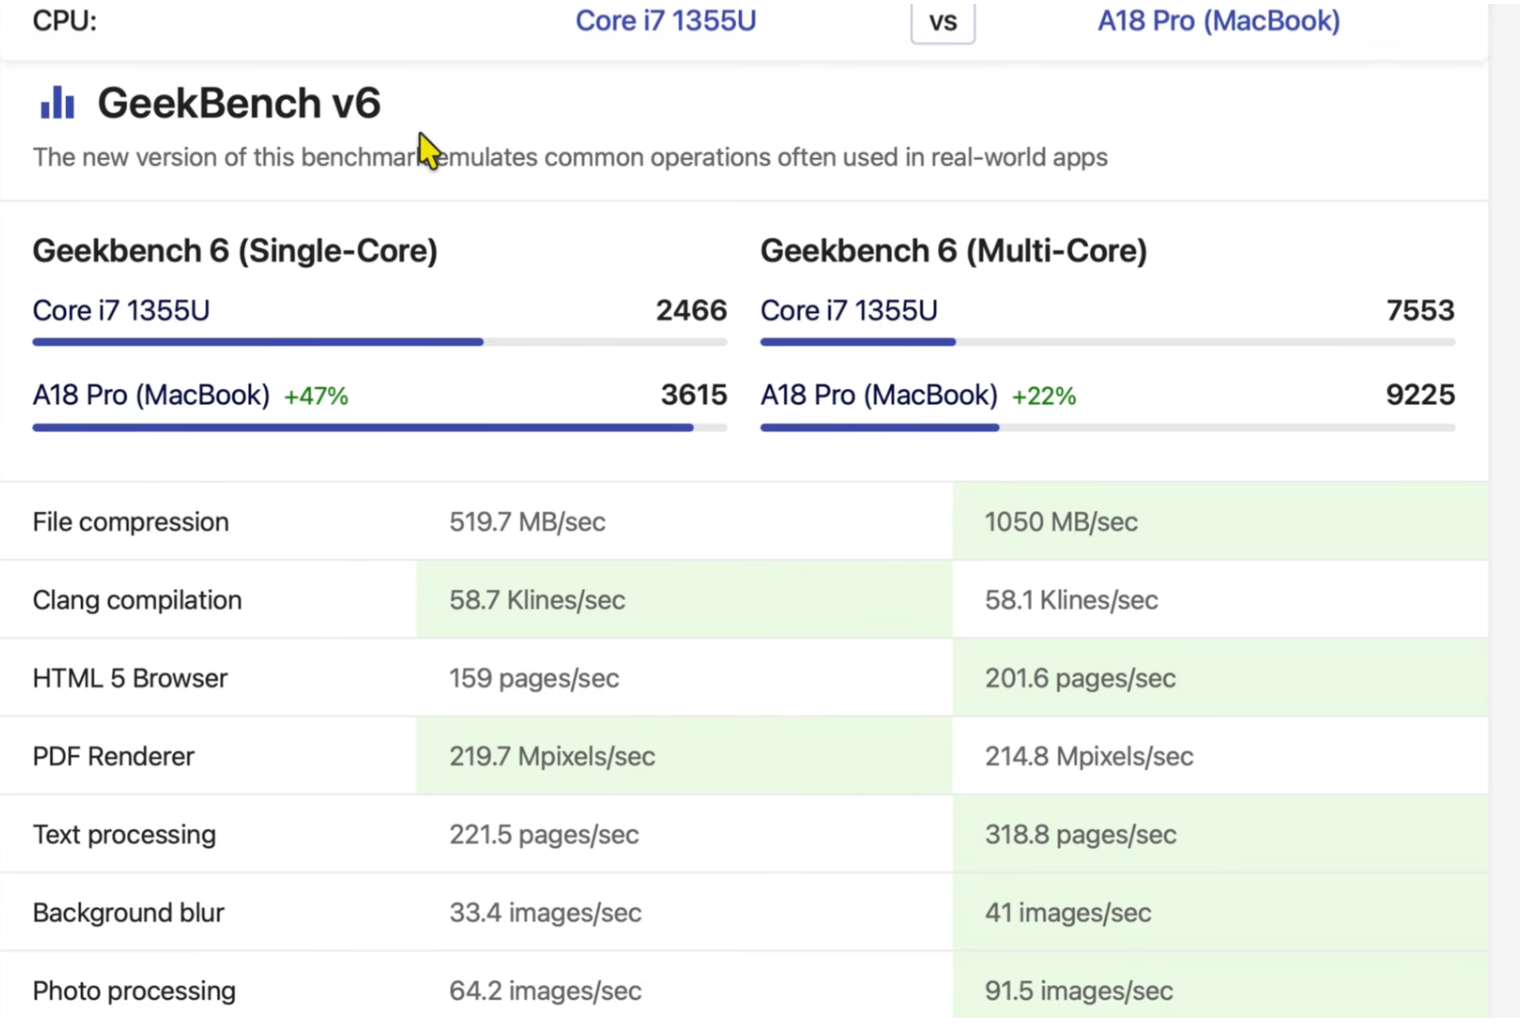Click the "File compression" row label
1520x1034 pixels.
point(131,522)
